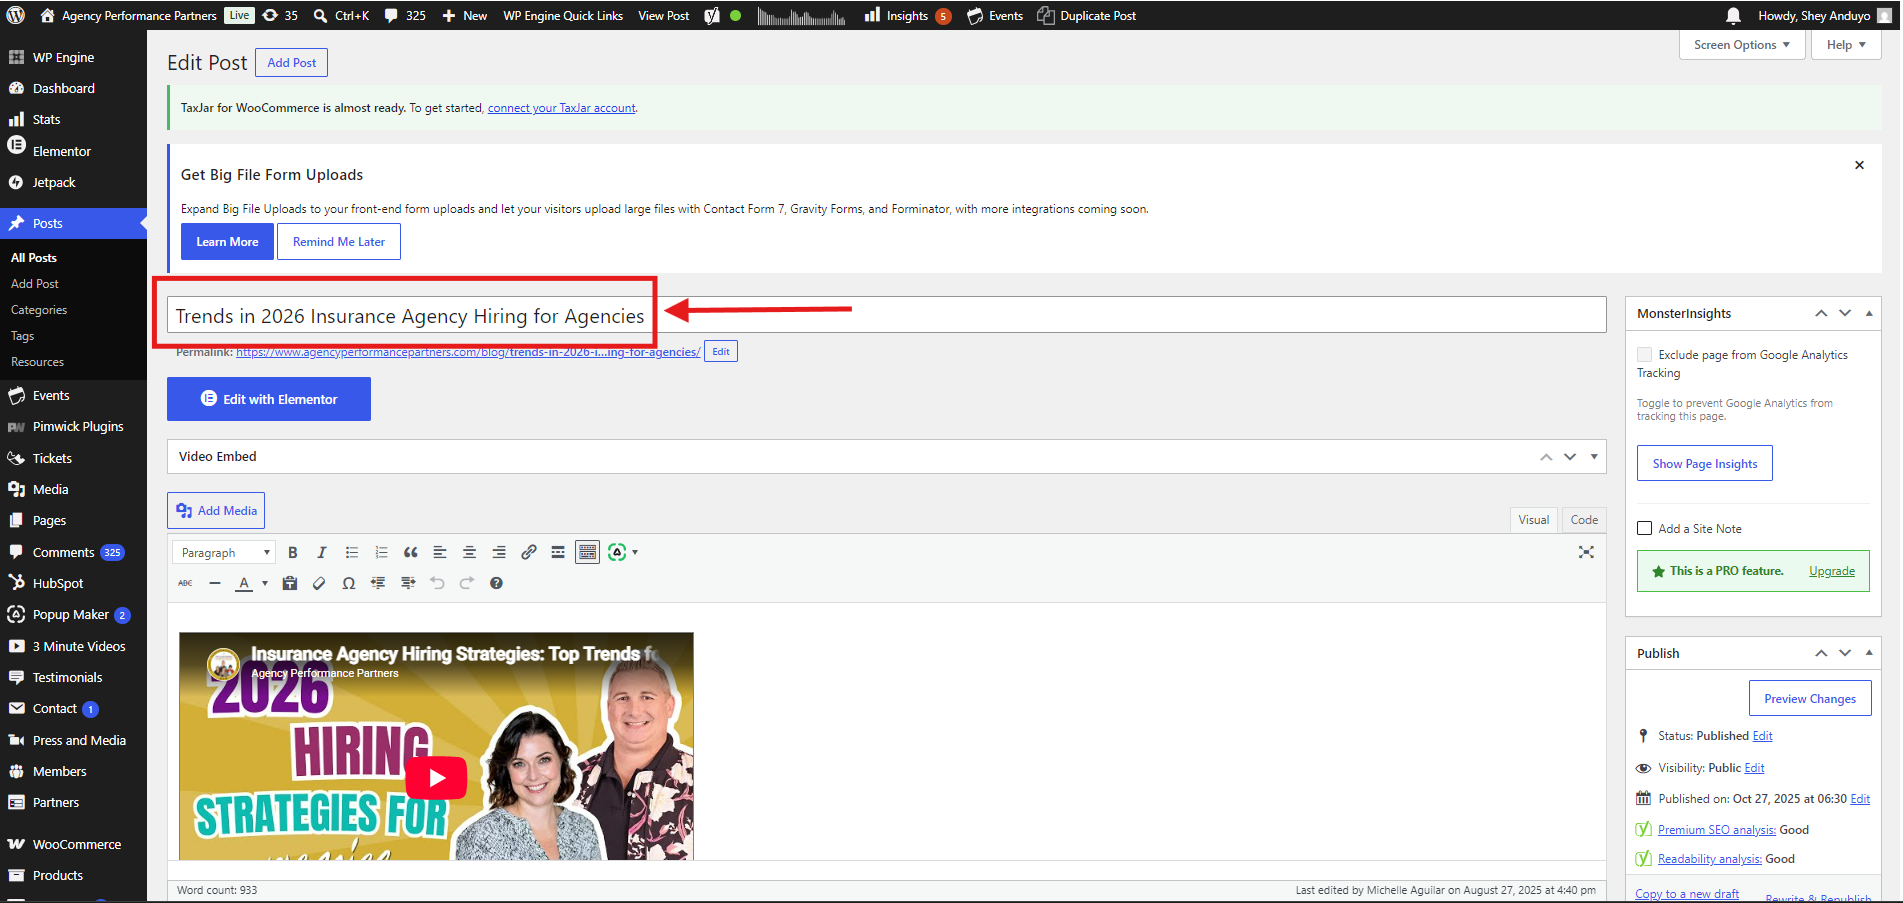Image resolution: width=1903 pixels, height=903 pixels.
Task: Follow the connect your TaxJar account link
Action: (561, 108)
